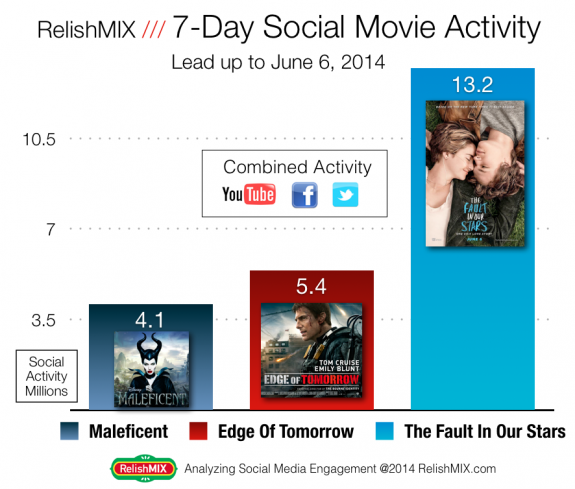575x489 pixels.
Task: Click the Edge Of Tomorrow red legend swatch
Action: pyautogui.click(x=198, y=431)
